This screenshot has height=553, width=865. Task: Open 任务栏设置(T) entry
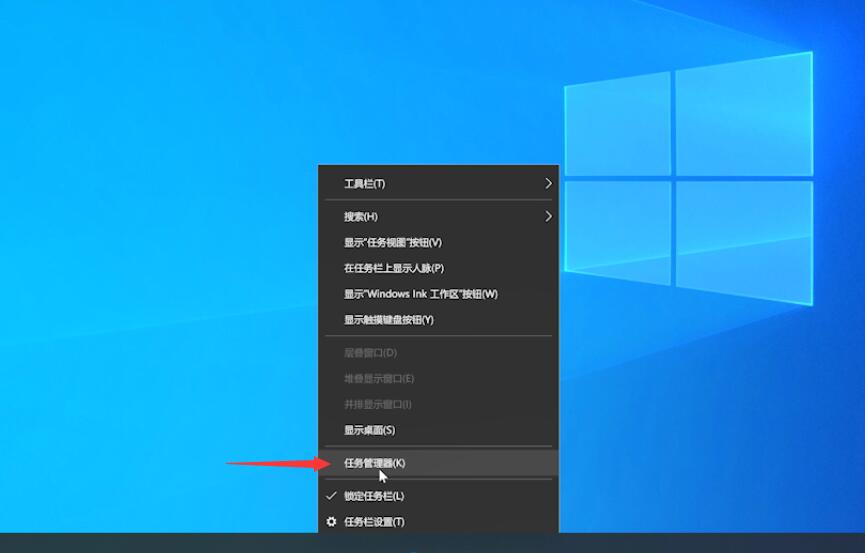(x=438, y=522)
